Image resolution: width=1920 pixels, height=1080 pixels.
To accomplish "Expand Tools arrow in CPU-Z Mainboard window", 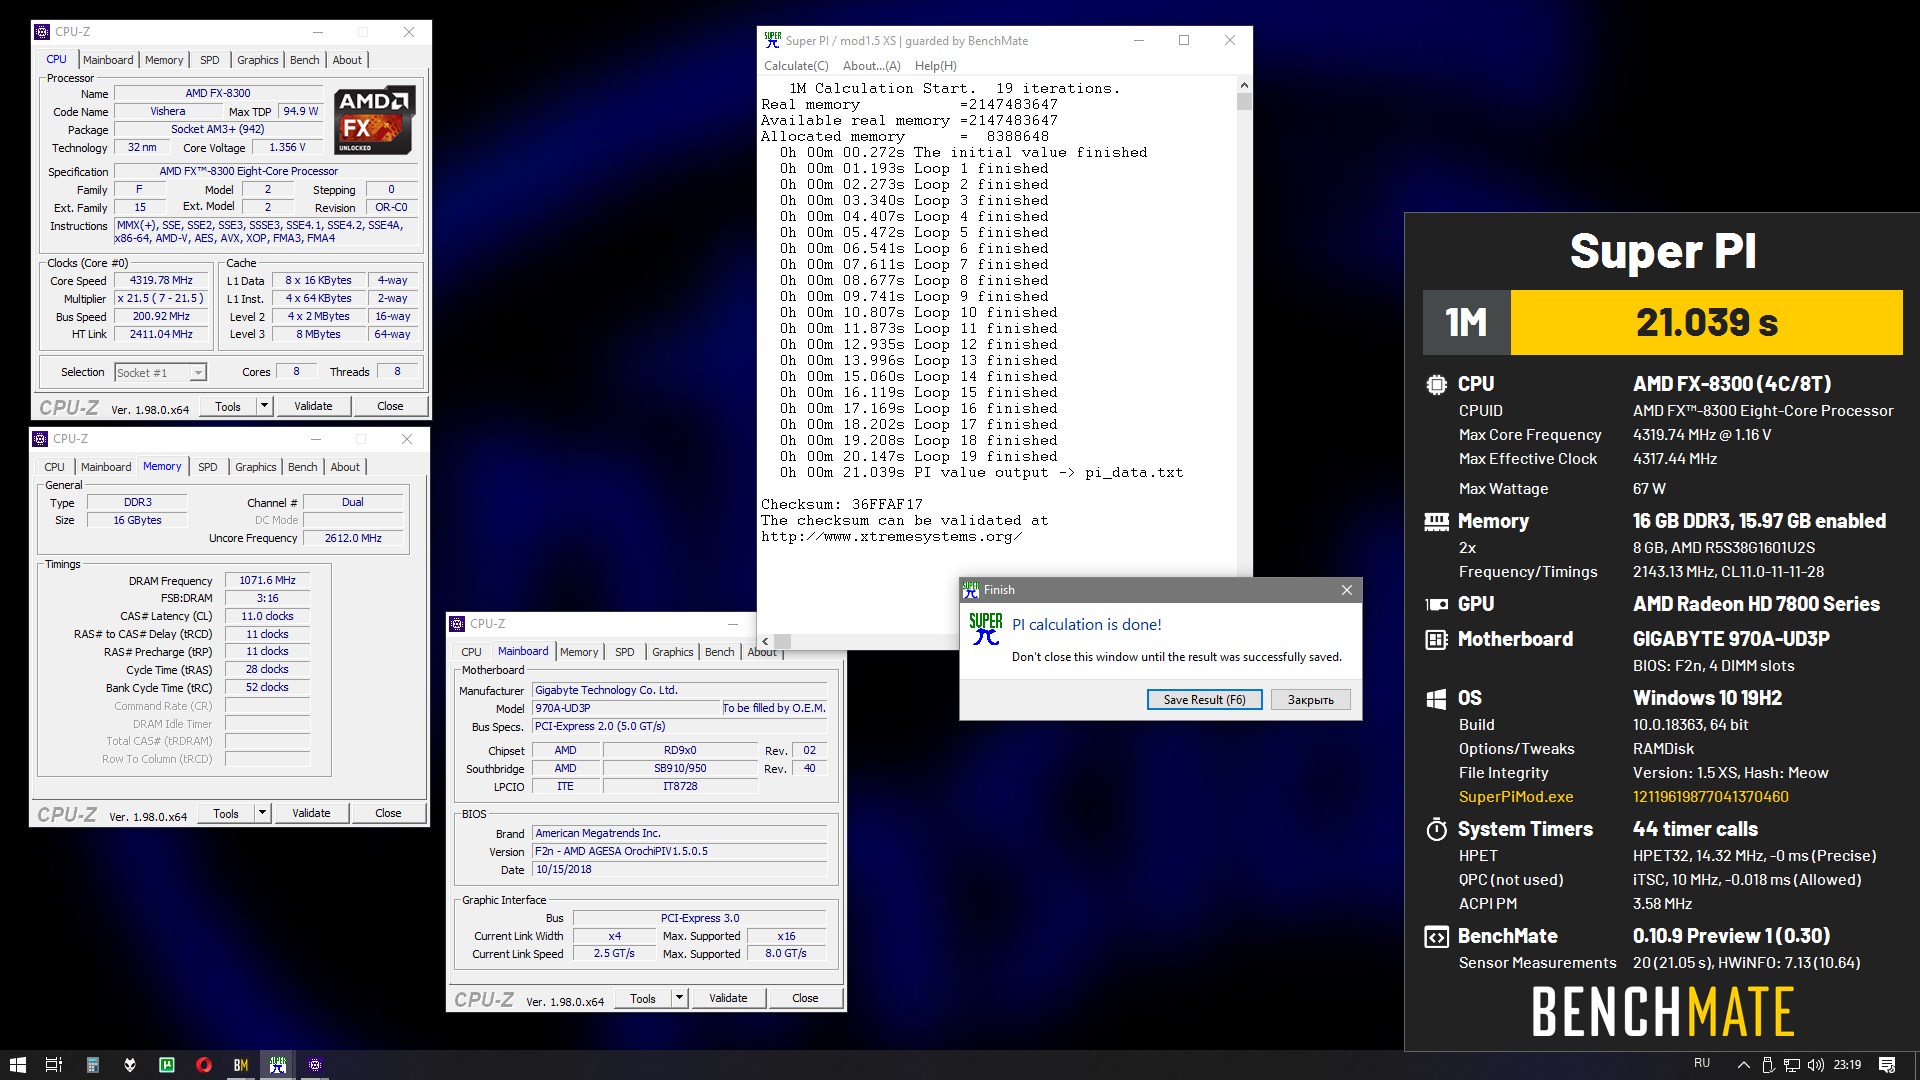I will click(x=679, y=998).
